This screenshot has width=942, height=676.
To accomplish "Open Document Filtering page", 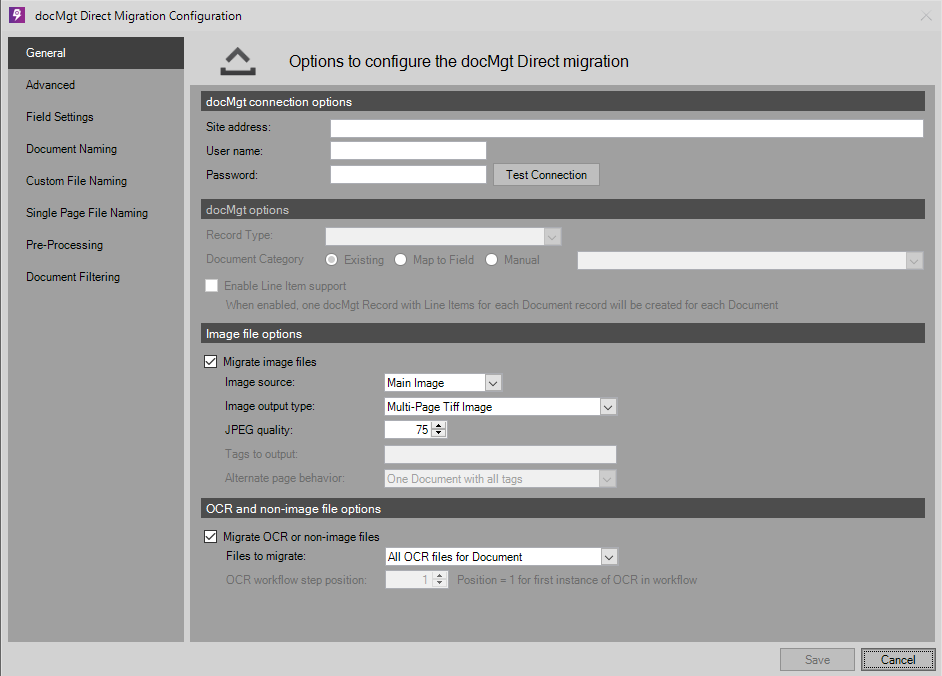I will point(96,276).
